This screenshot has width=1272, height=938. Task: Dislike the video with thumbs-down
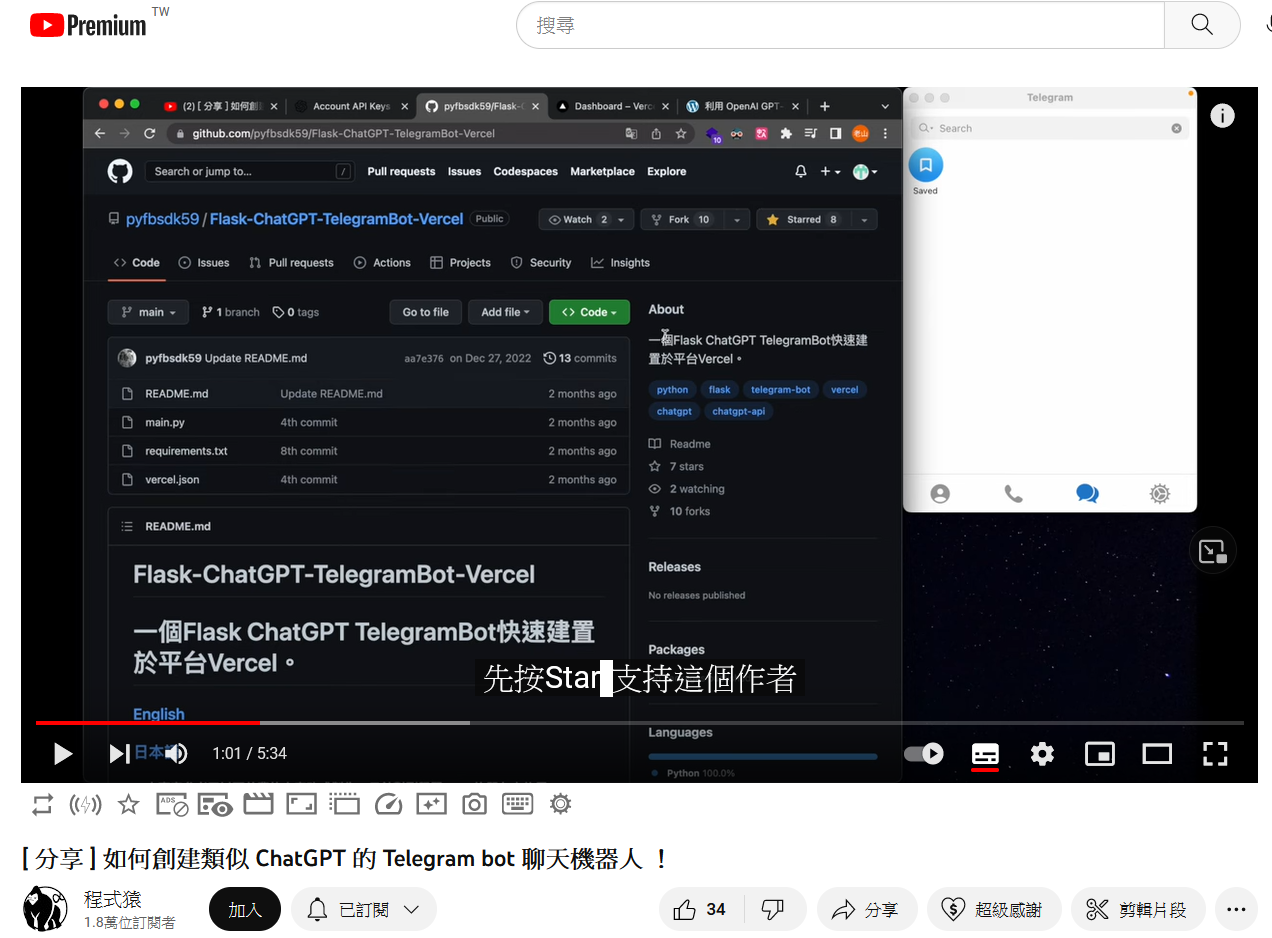(x=773, y=909)
